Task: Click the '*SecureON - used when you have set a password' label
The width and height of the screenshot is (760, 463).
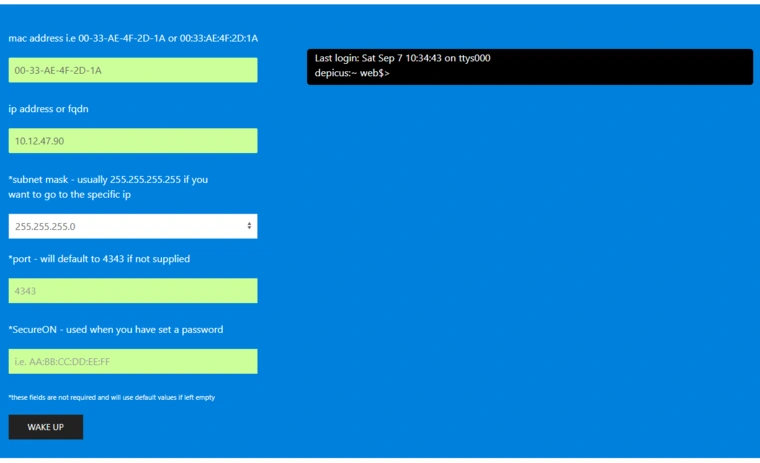Action: click(x=116, y=330)
